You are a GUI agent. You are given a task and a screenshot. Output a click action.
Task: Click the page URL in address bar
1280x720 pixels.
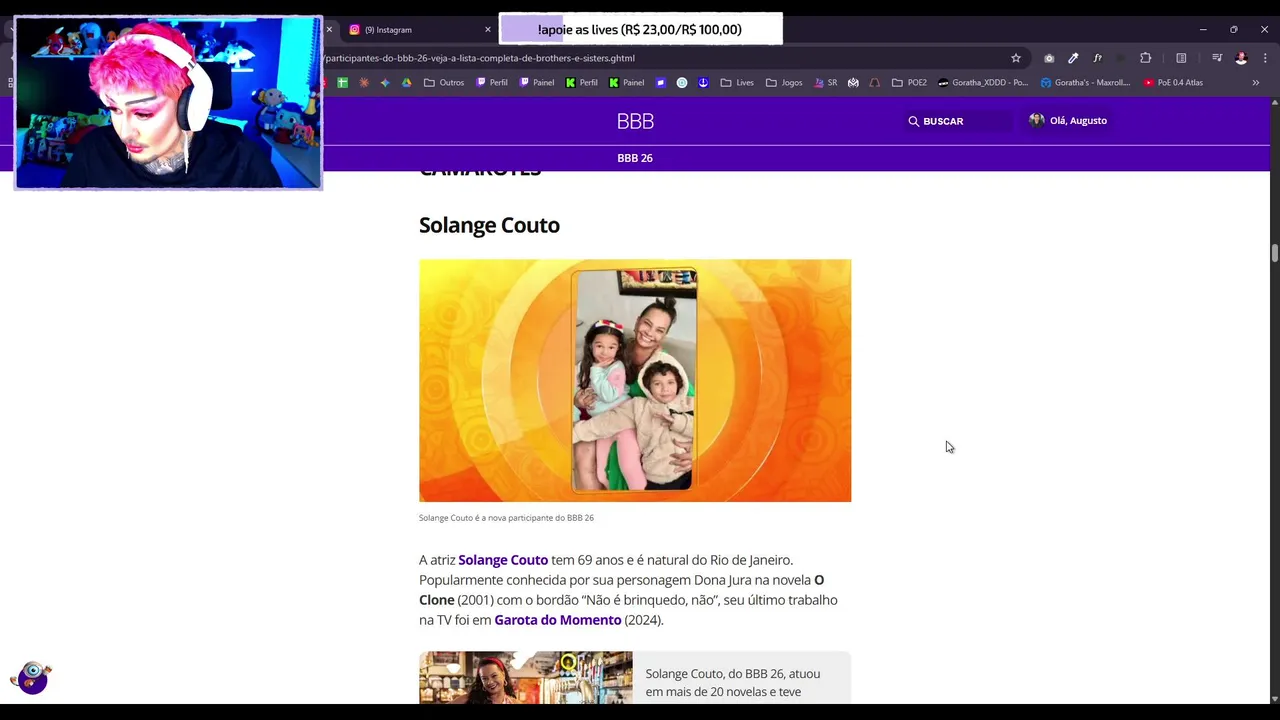coord(480,58)
